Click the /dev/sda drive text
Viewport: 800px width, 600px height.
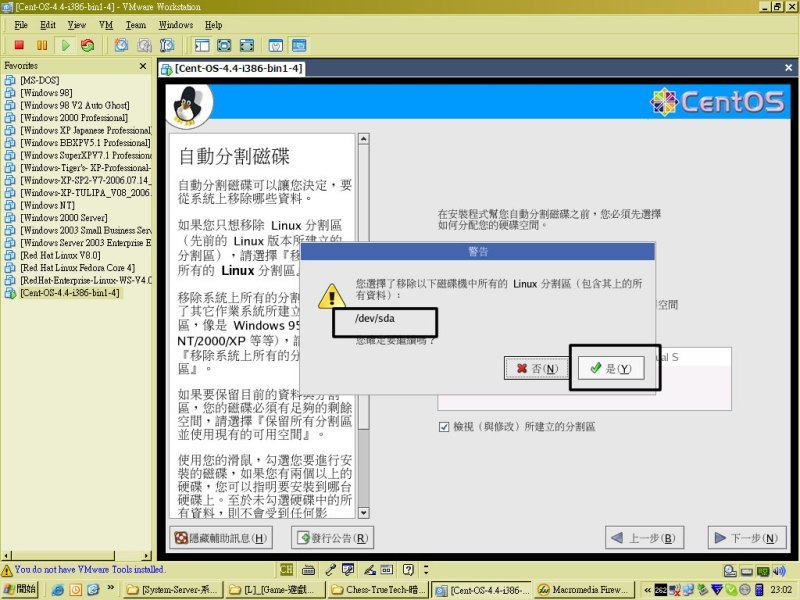(375, 318)
